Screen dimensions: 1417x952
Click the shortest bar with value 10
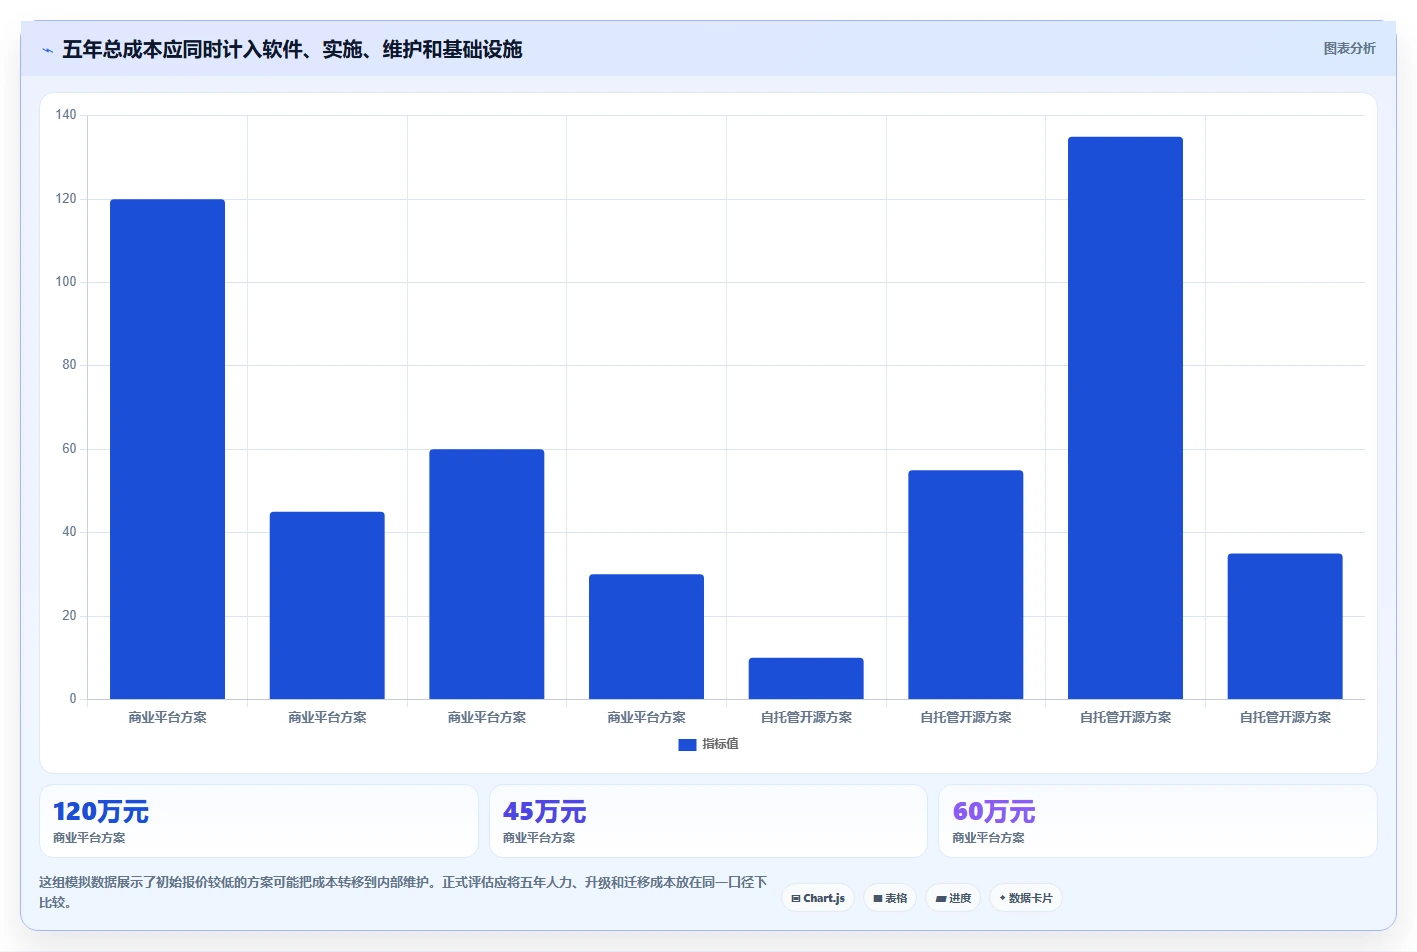coord(806,678)
